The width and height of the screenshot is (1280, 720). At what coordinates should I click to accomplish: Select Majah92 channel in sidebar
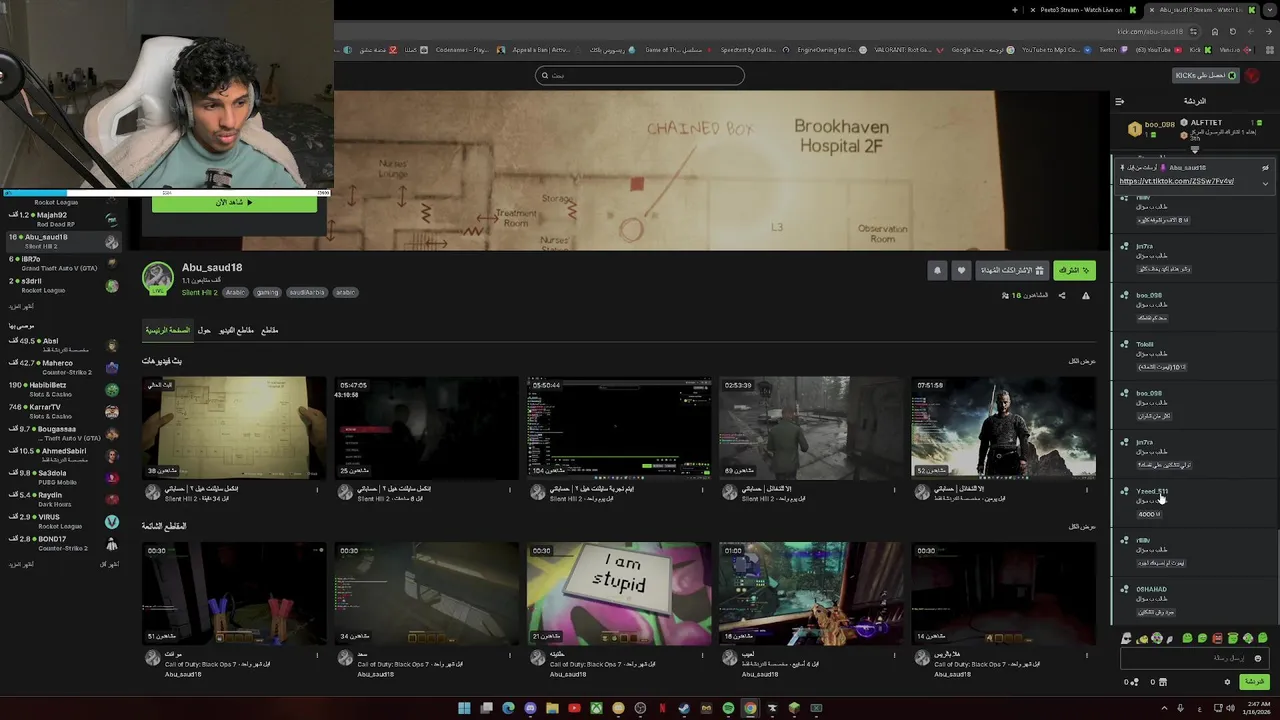[x=62, y=219]
